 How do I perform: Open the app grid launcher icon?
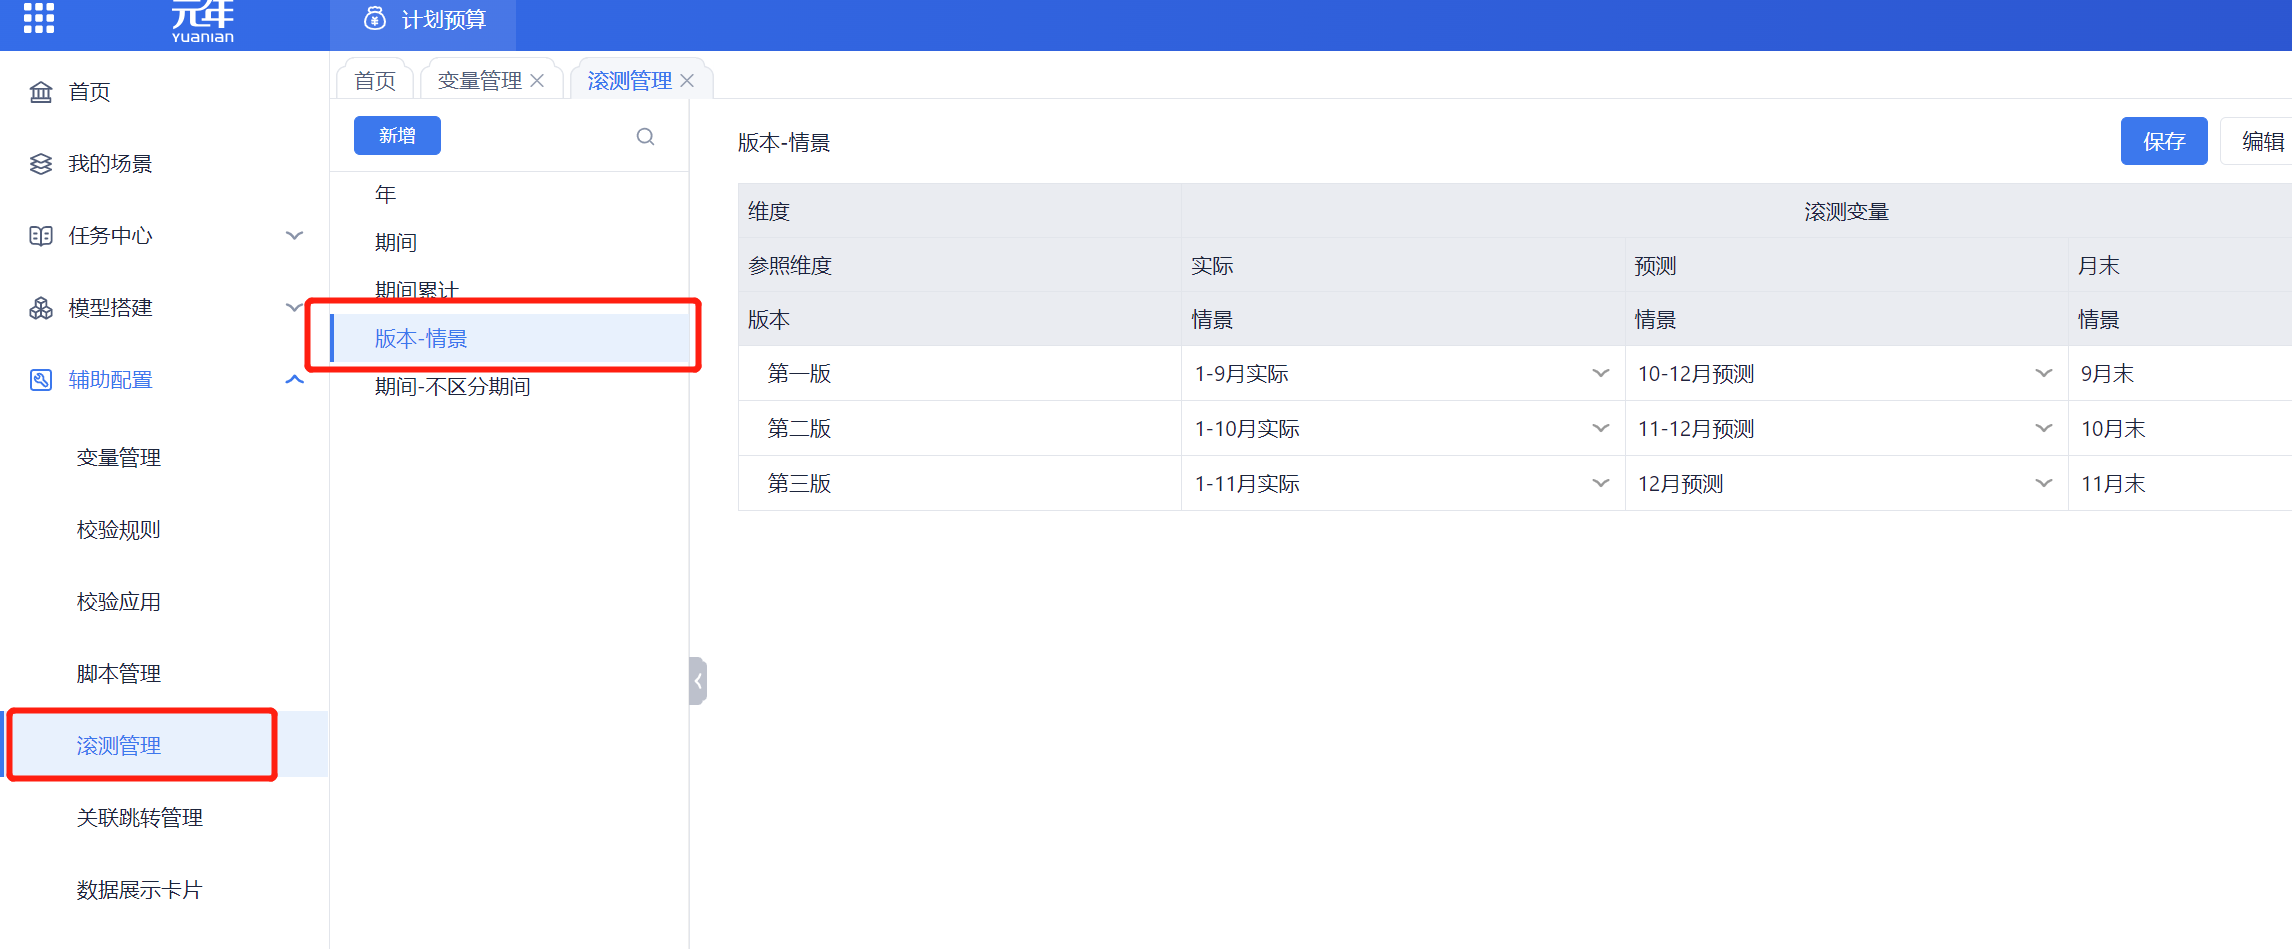[38, 17]
